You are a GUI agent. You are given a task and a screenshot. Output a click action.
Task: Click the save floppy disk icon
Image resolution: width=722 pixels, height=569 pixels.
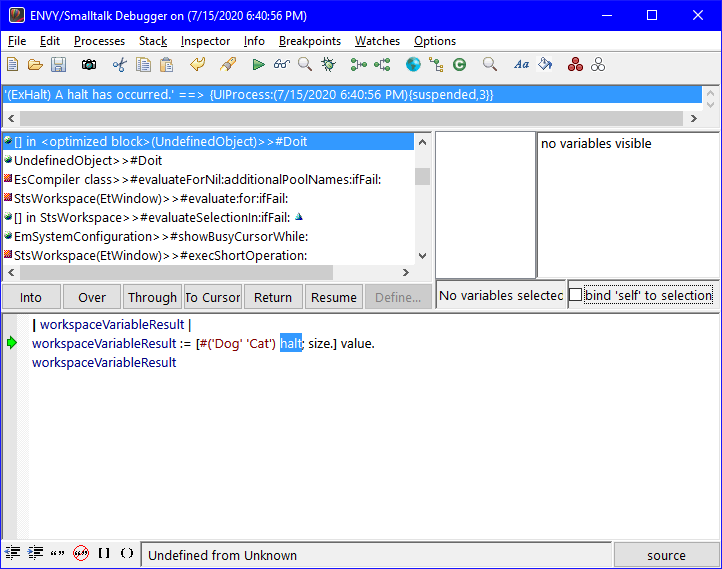point(59,65)
